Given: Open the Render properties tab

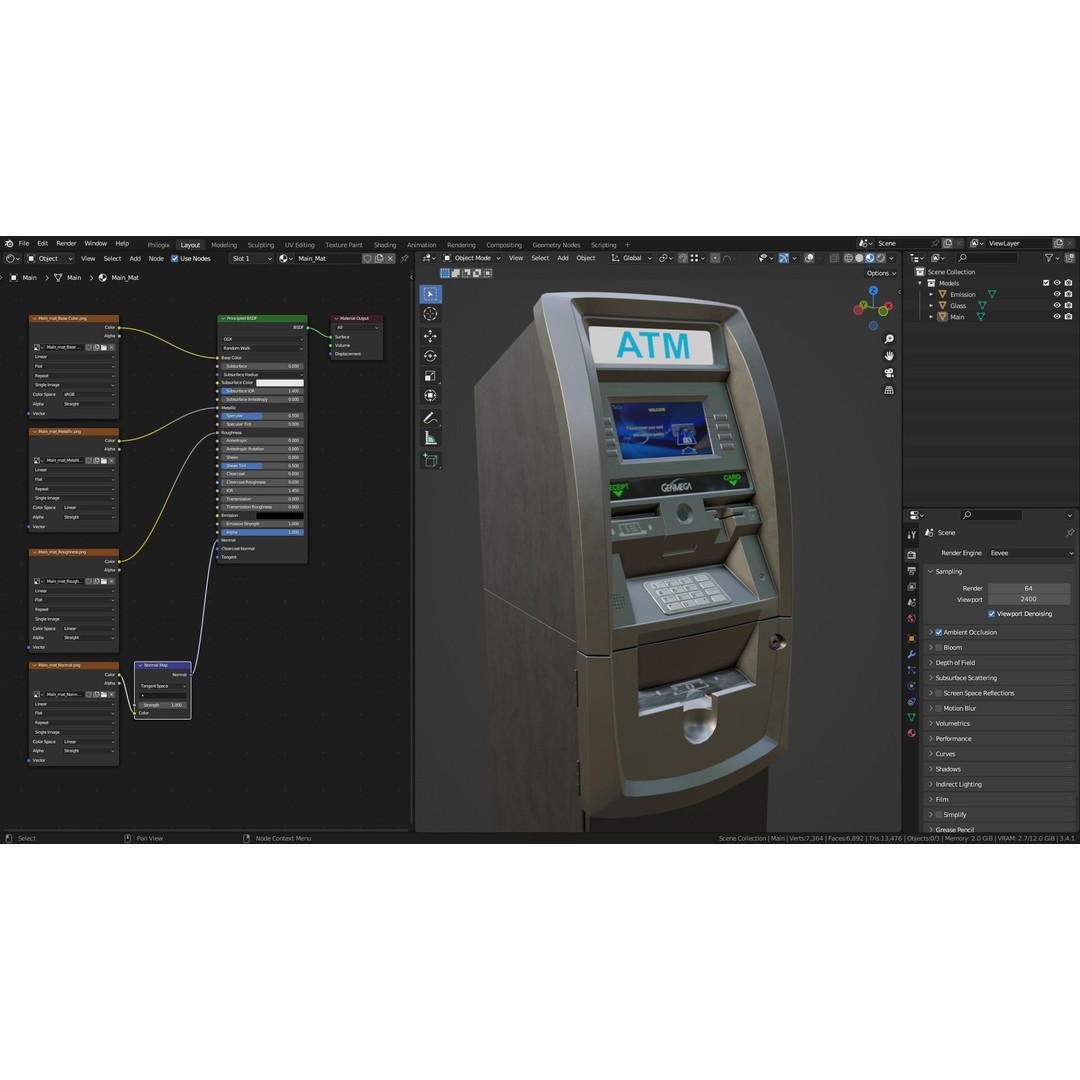Looking at the screenshot, I should click(911, 555).
